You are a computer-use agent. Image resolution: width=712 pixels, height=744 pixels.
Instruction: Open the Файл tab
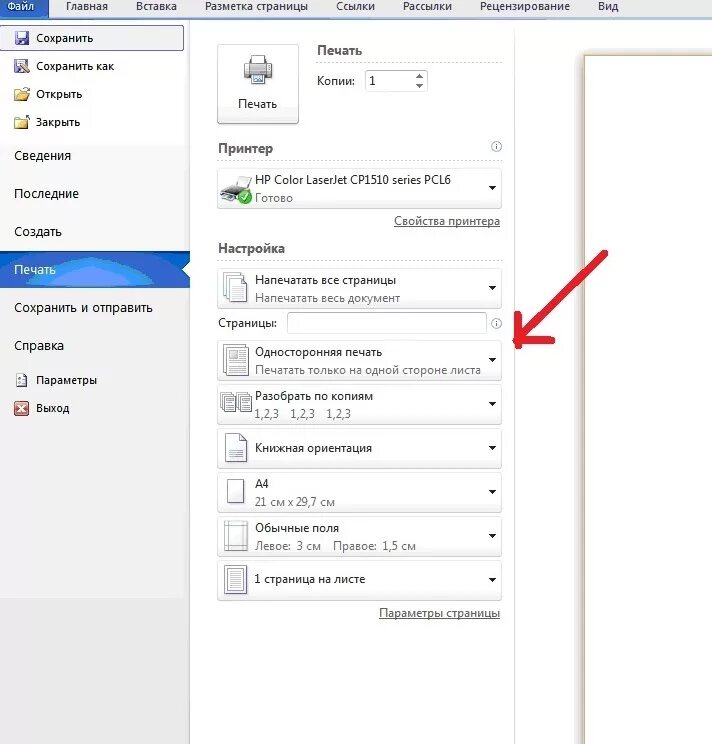click(23, 7)
